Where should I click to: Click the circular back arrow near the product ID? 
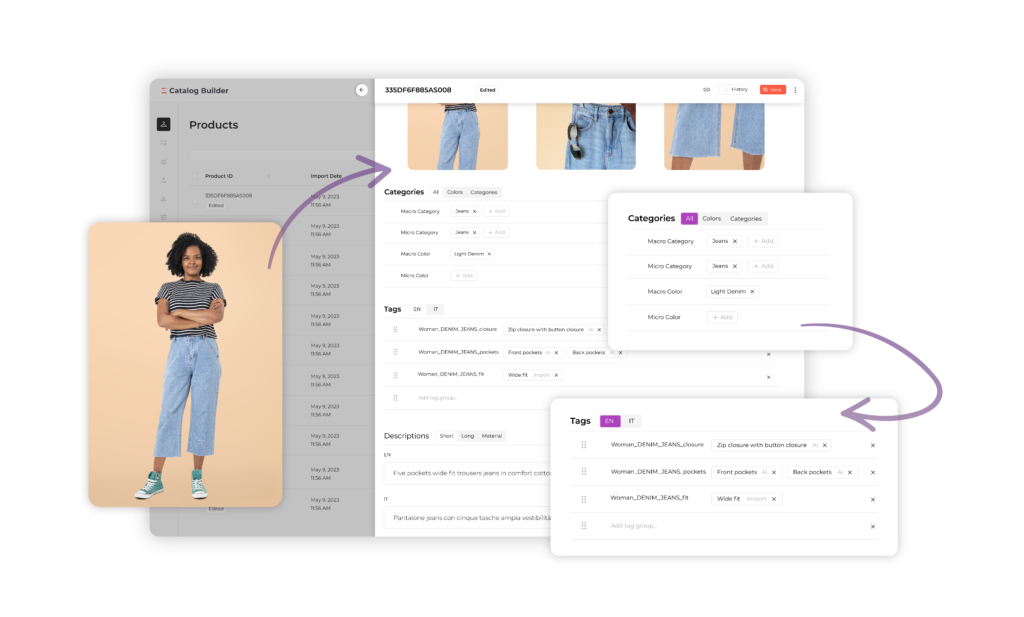pos(361,90)
